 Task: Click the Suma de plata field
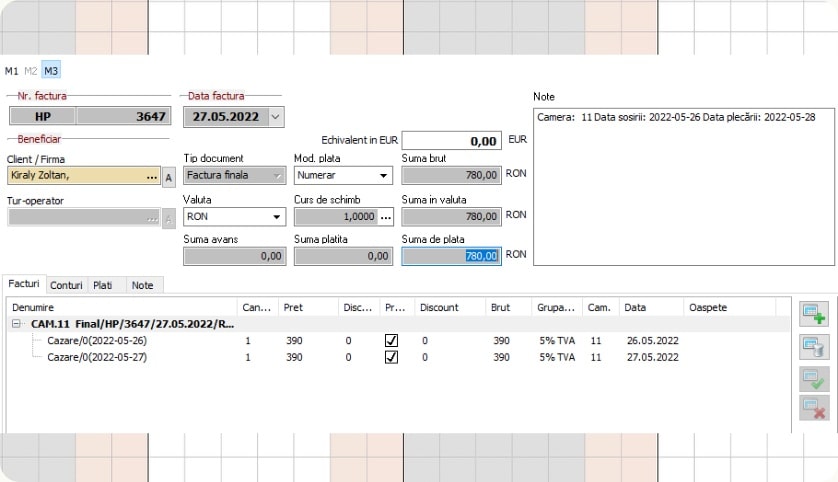coord(450,256)
